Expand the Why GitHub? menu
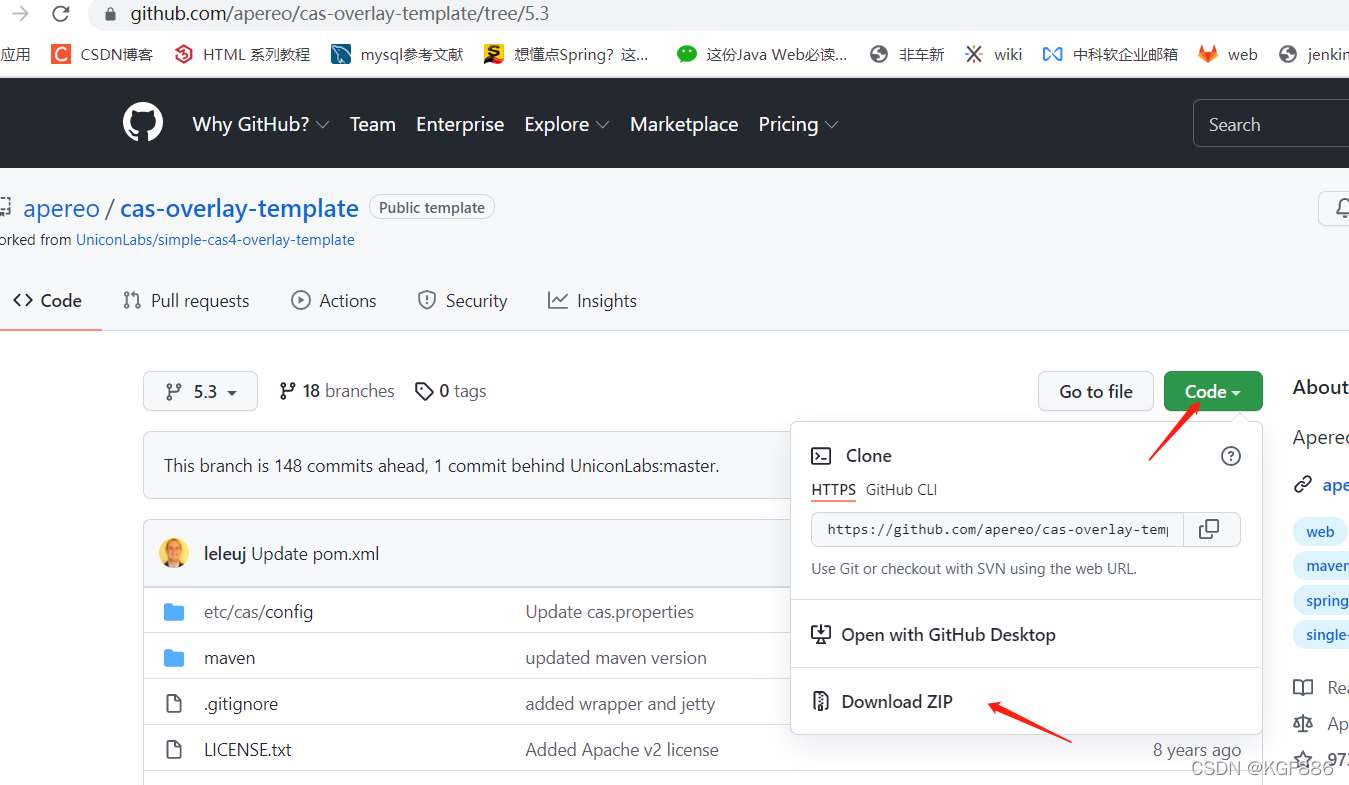 (x=260, y=124)
